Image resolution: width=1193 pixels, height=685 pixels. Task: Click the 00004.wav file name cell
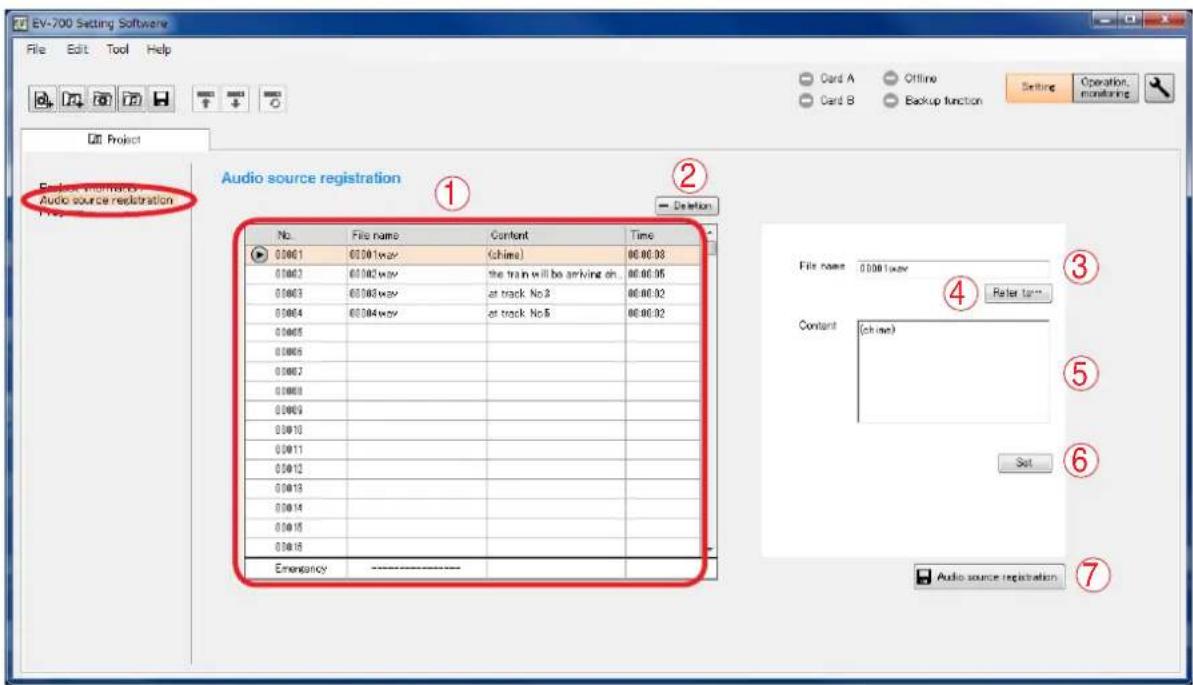[417, 313]
